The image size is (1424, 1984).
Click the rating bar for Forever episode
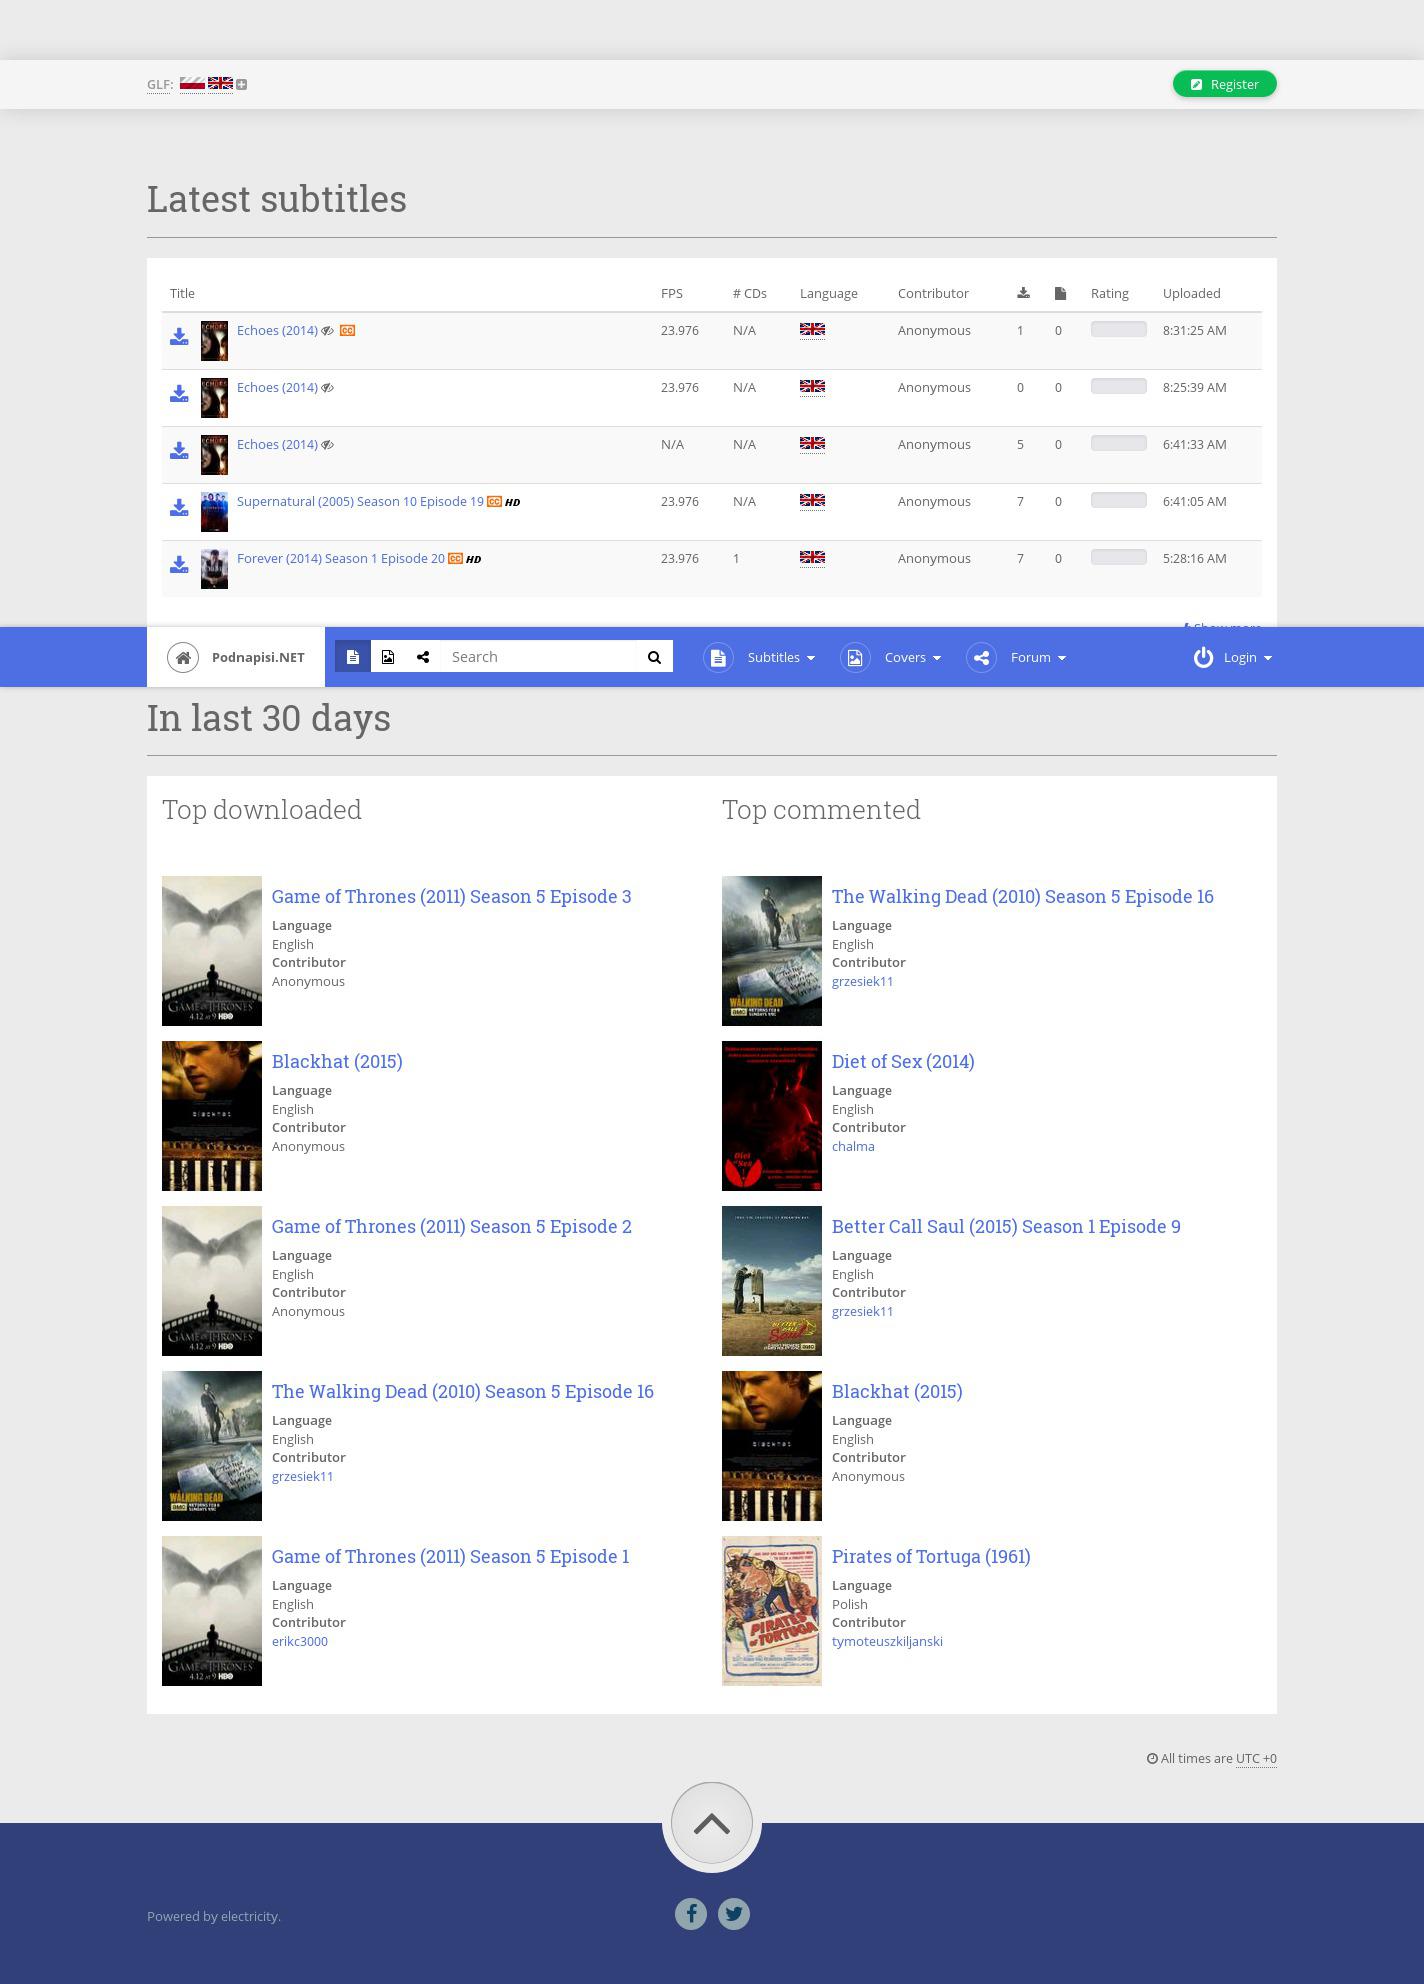[1118, 558]
